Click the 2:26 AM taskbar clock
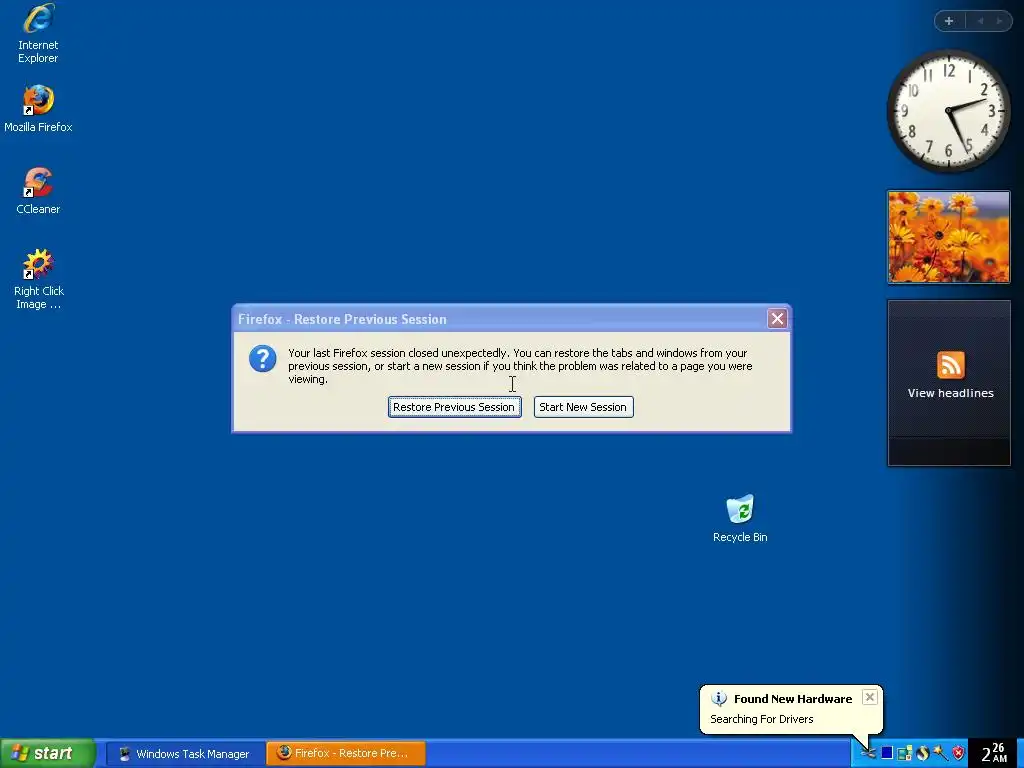 [x=994, y=754]
